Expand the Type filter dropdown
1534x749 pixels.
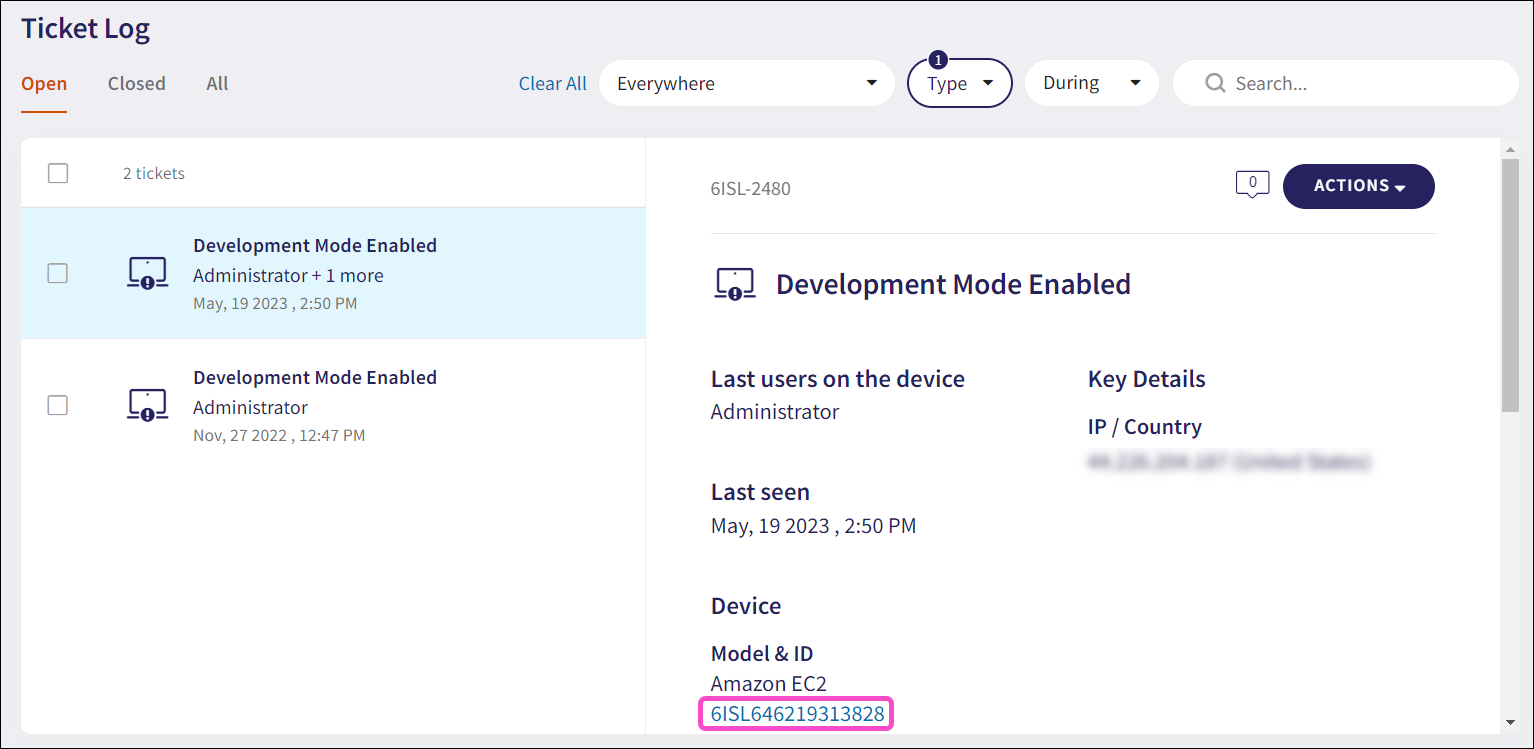pos(959,83)
